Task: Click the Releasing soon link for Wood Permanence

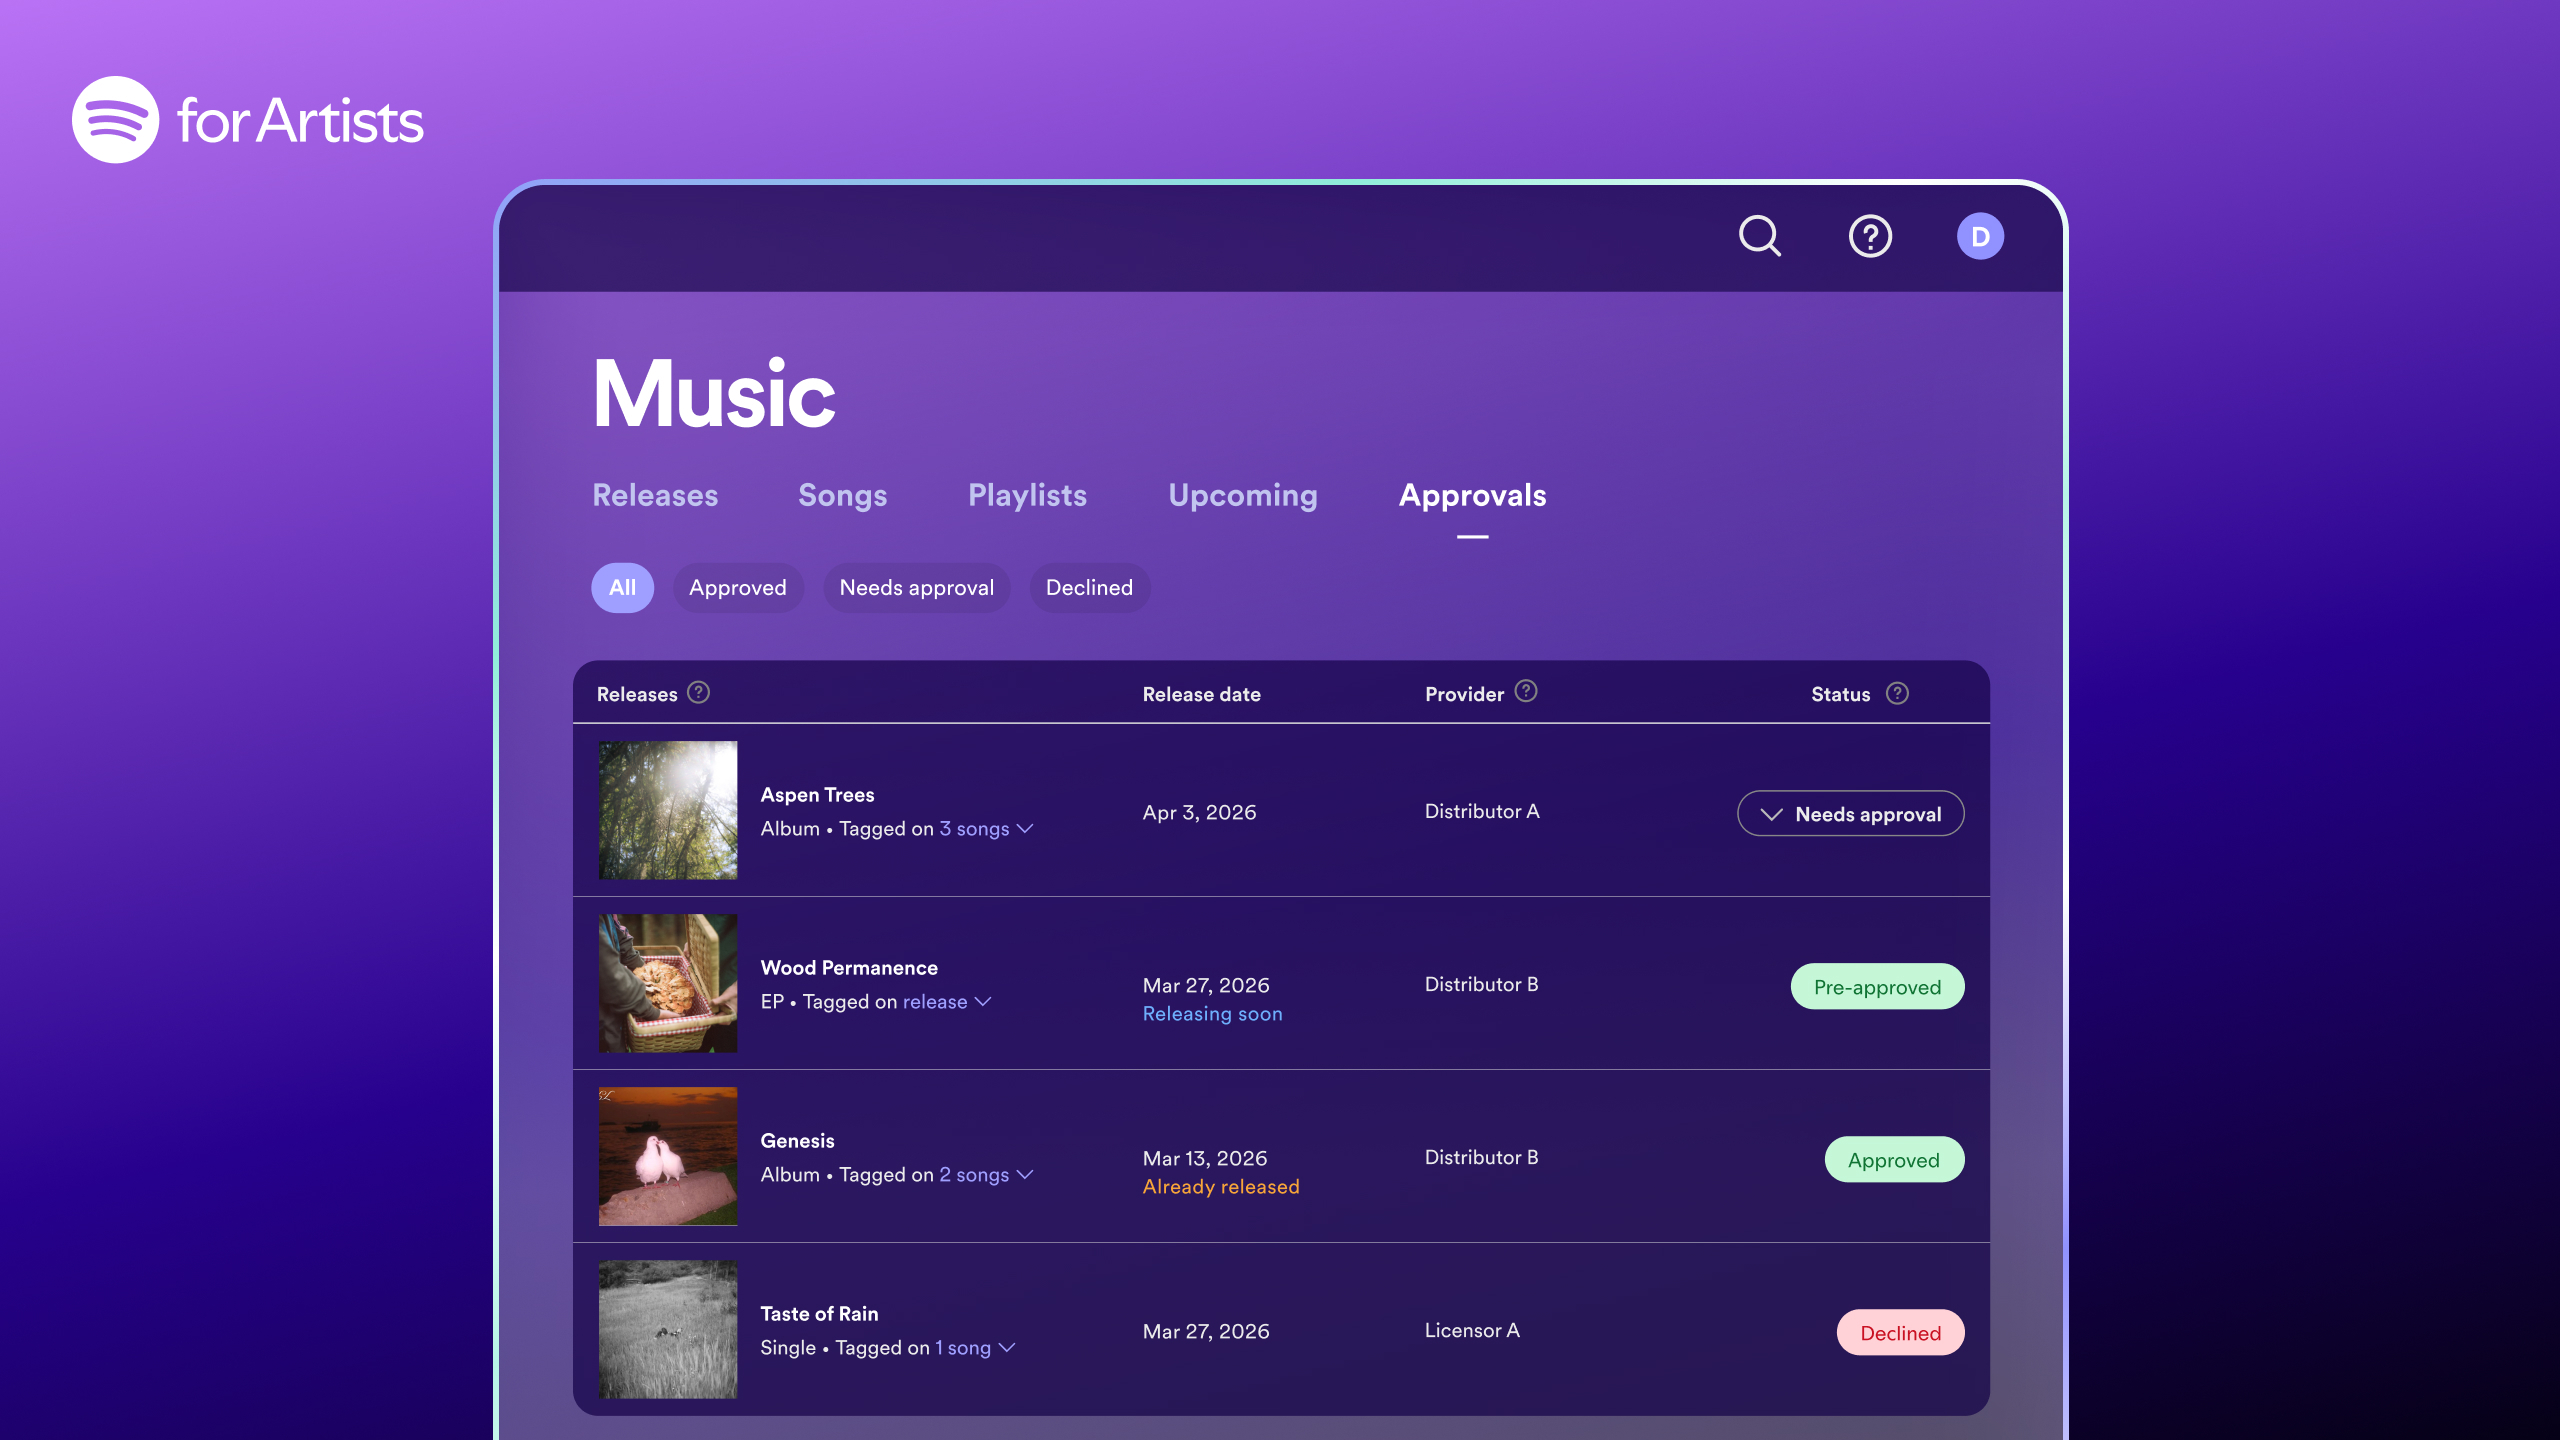Action: click(x=1212, y=1013)
